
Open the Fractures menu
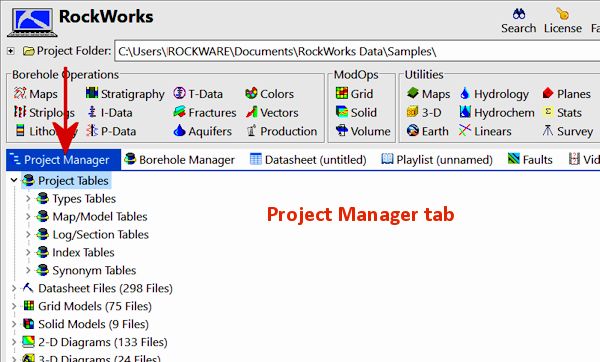[x=205, y=113]
